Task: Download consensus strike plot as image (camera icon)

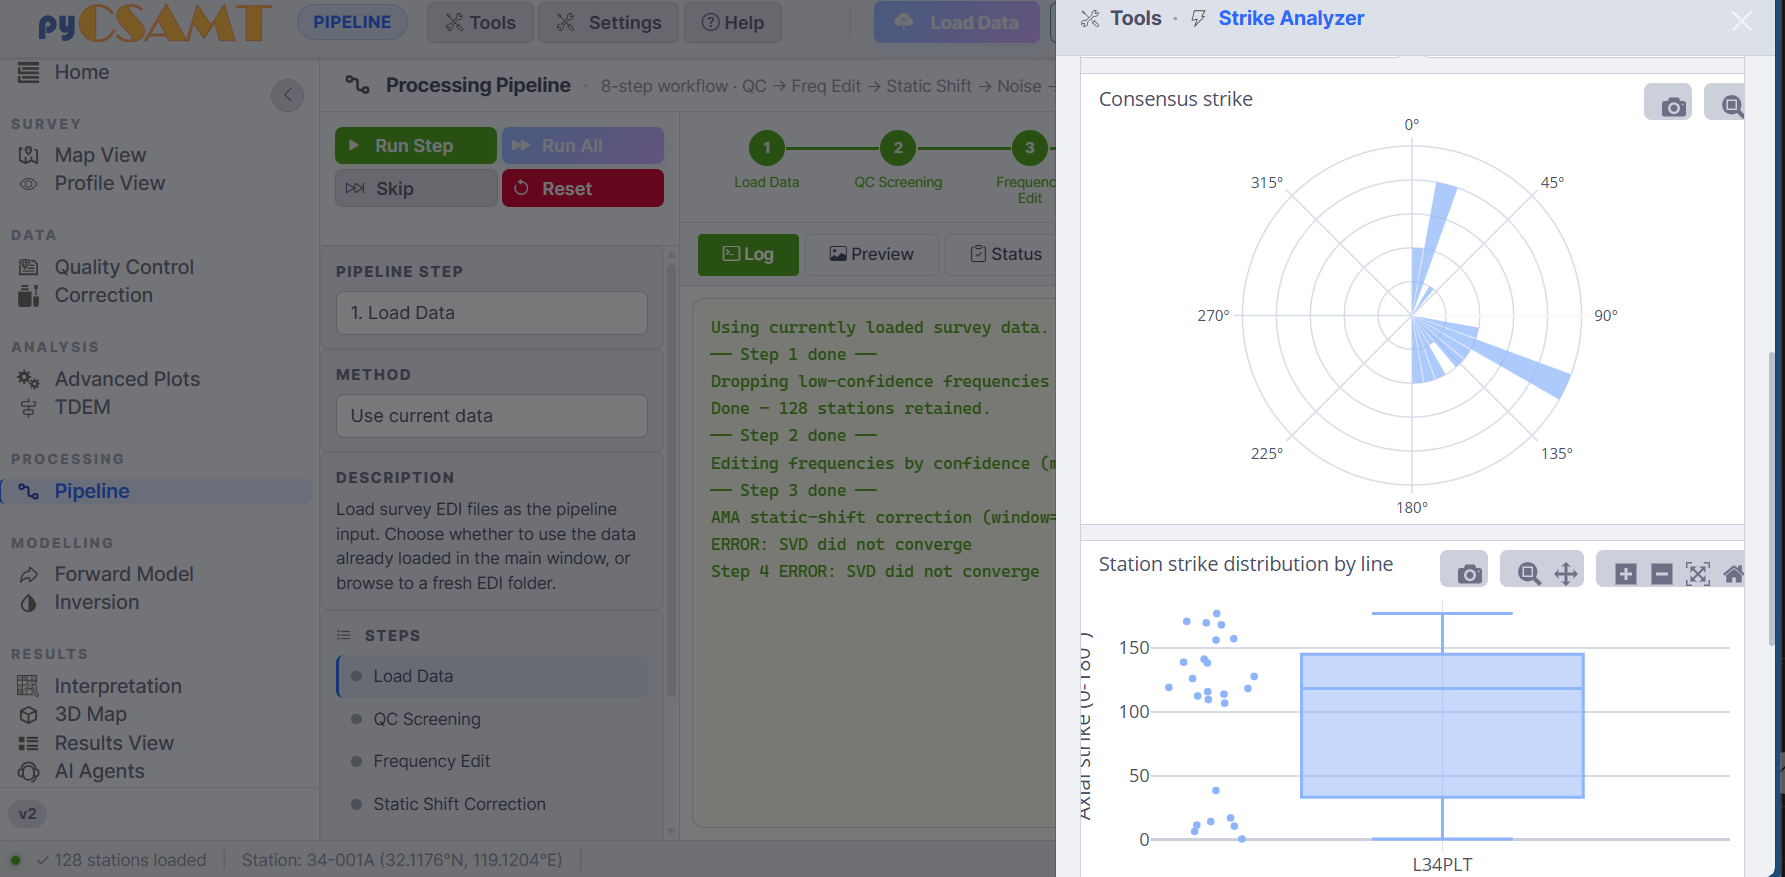Action: pyautogui.click(x=1672, y=105)
